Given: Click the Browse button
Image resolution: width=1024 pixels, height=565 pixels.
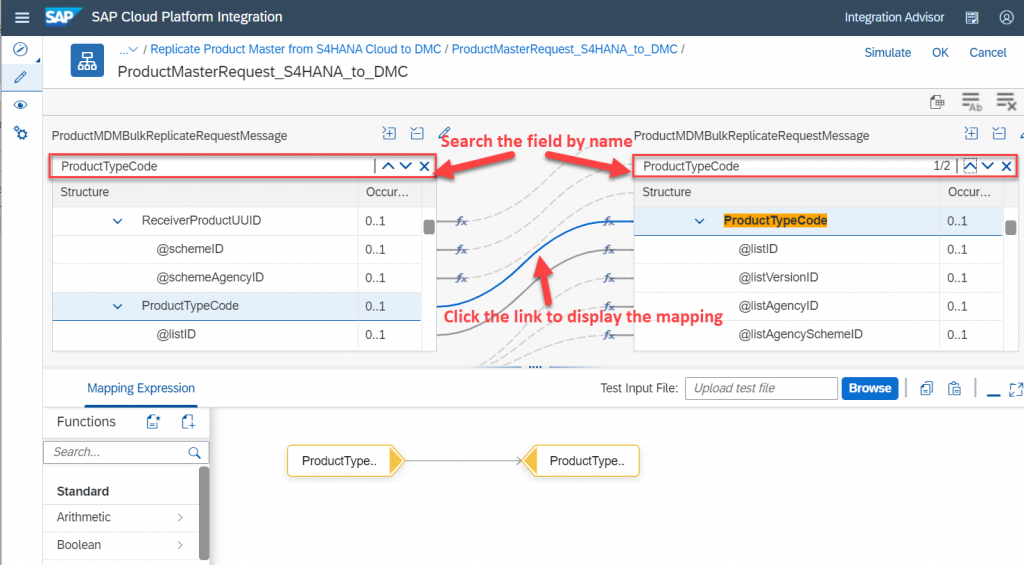Looking at the screenshot, I should 870,389.
